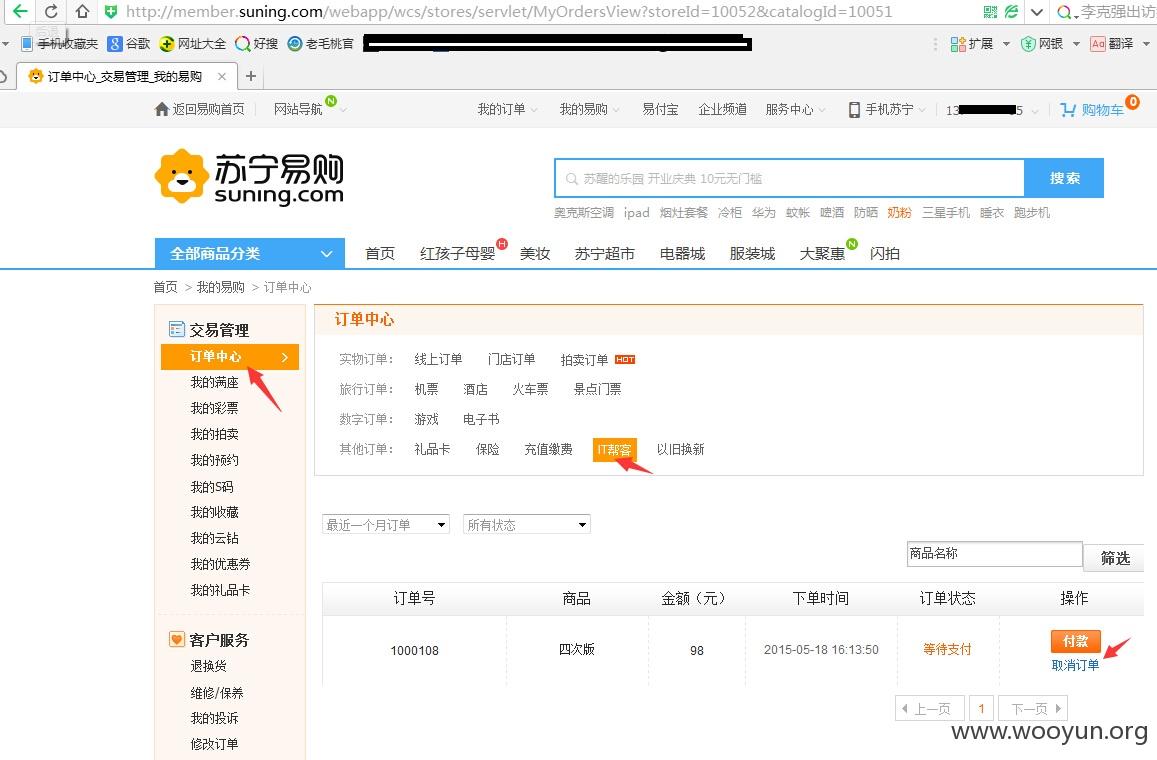The image size is (1157, 760).
Task: Open 退换货 under 客户服务
Action: [x=208, y=666]
